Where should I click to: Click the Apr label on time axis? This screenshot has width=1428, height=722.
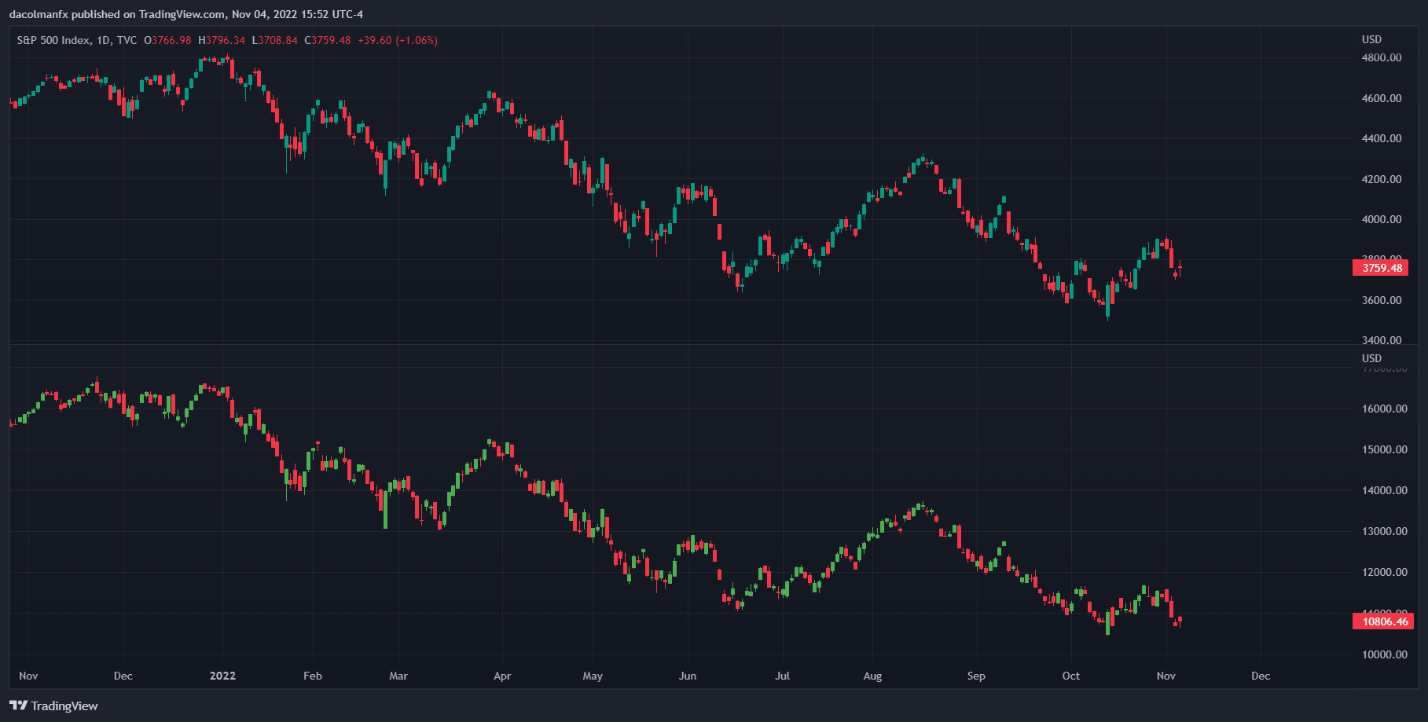pos(502,676)
